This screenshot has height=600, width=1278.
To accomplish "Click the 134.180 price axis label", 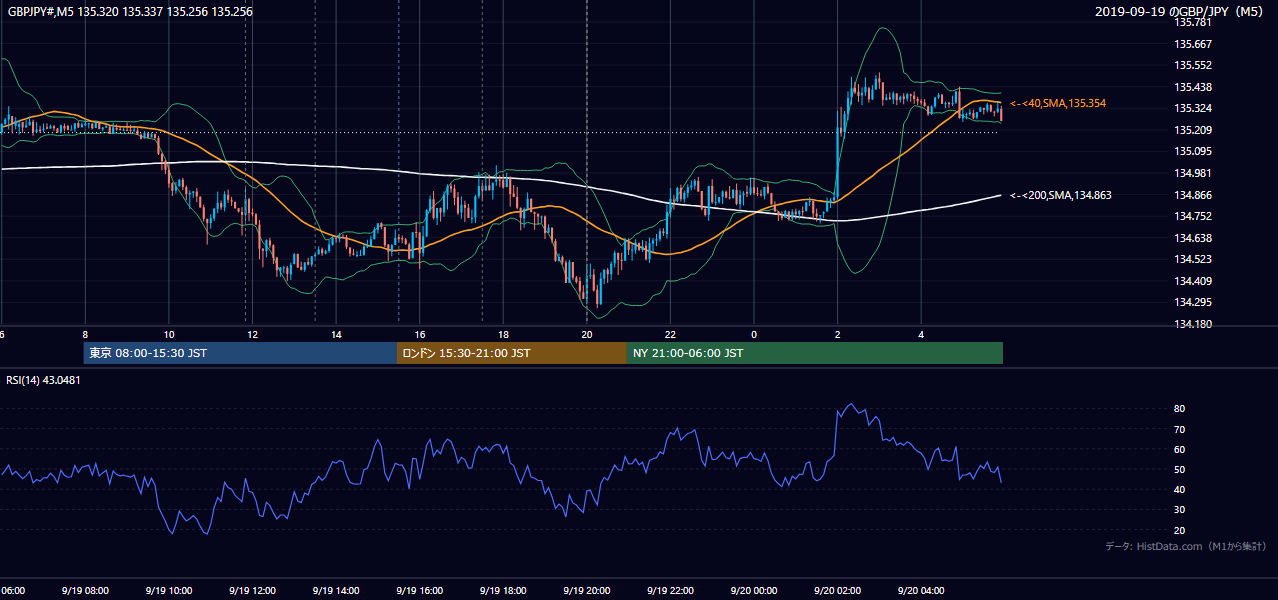I will pos(1193,324).
